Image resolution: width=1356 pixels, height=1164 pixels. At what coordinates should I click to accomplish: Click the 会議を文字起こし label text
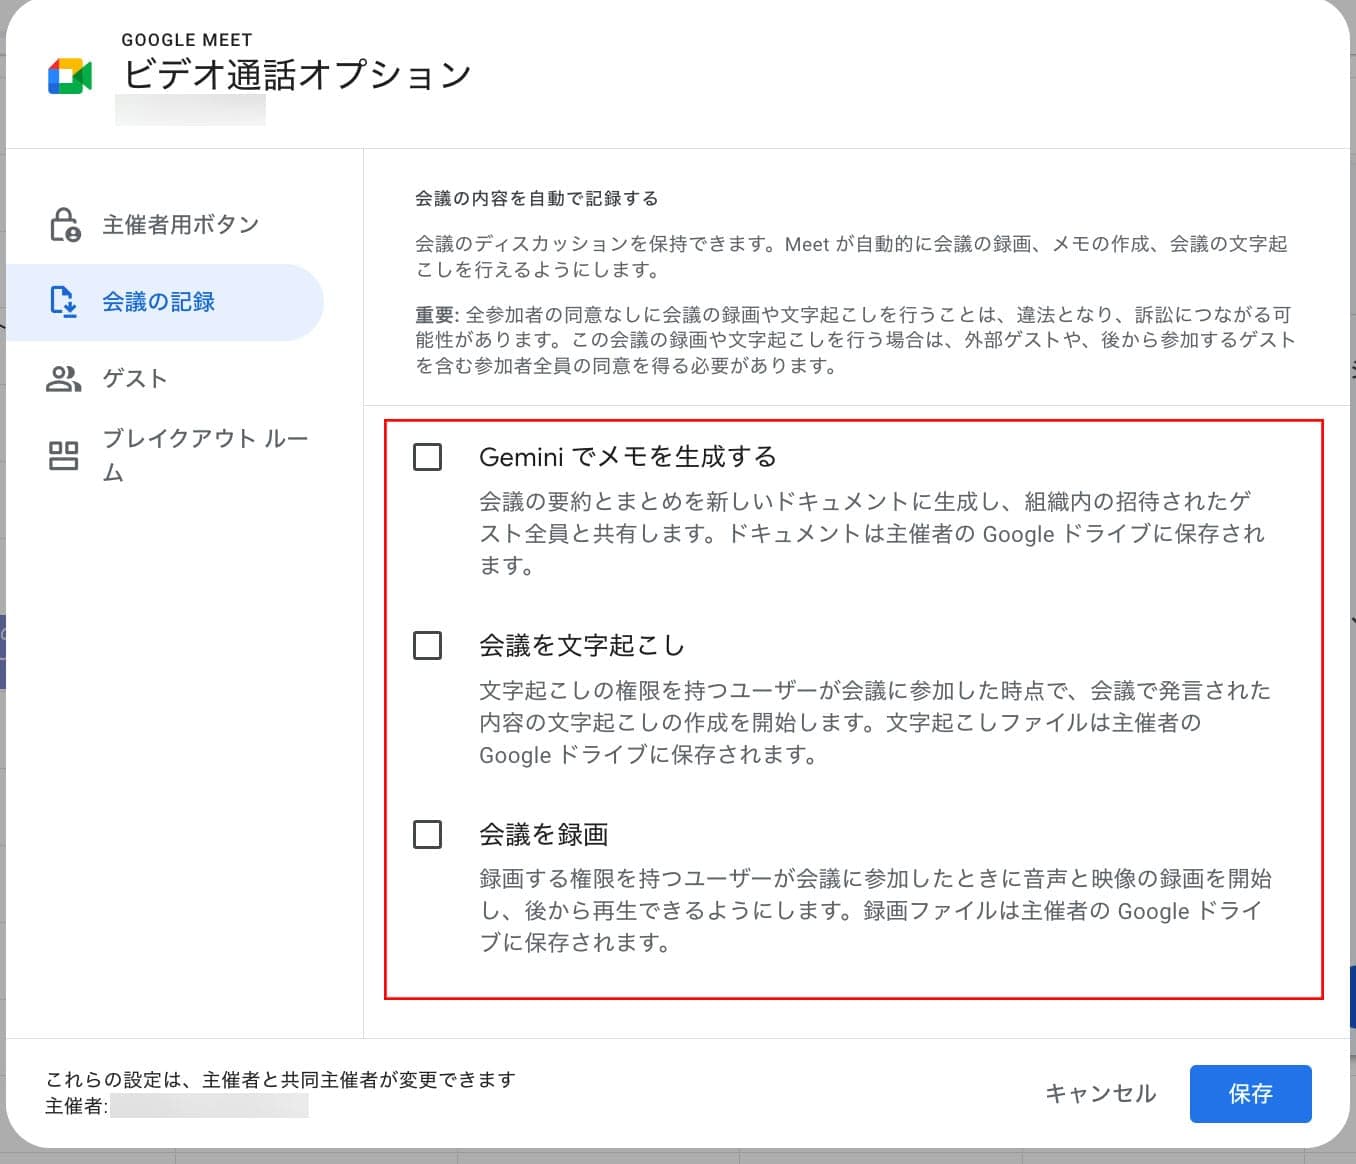[x=582, y=645]
